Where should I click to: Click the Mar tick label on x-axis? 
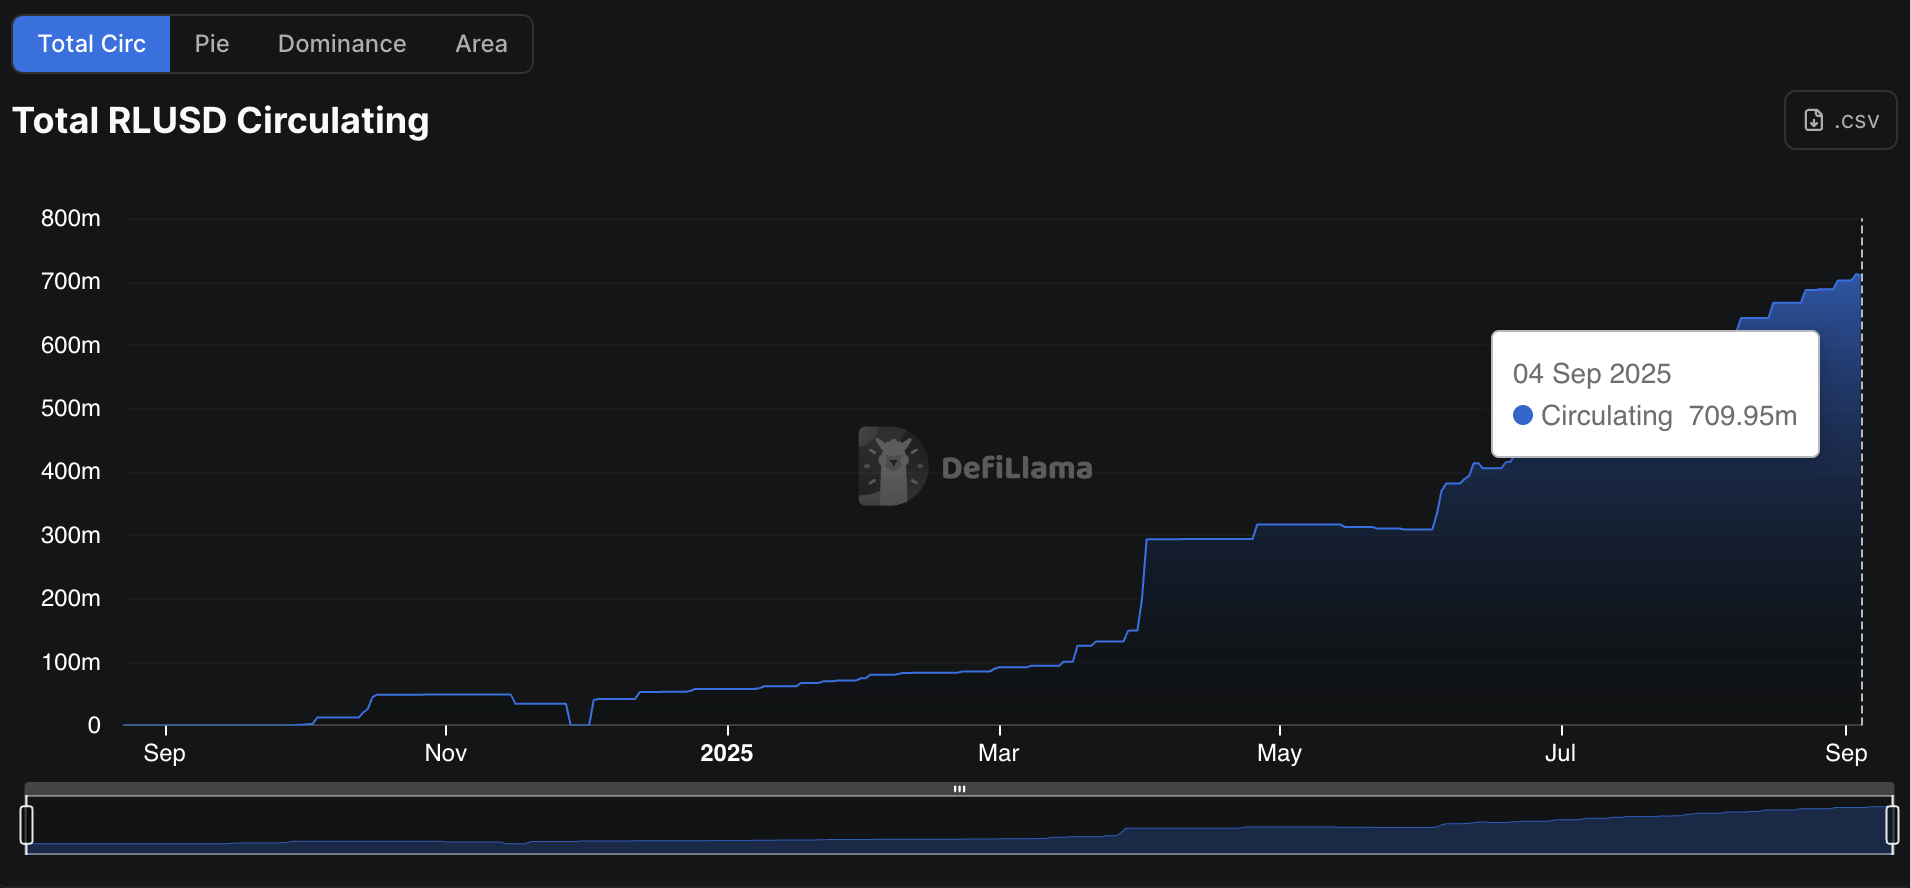pyautogui.click(x=998, y=753)
